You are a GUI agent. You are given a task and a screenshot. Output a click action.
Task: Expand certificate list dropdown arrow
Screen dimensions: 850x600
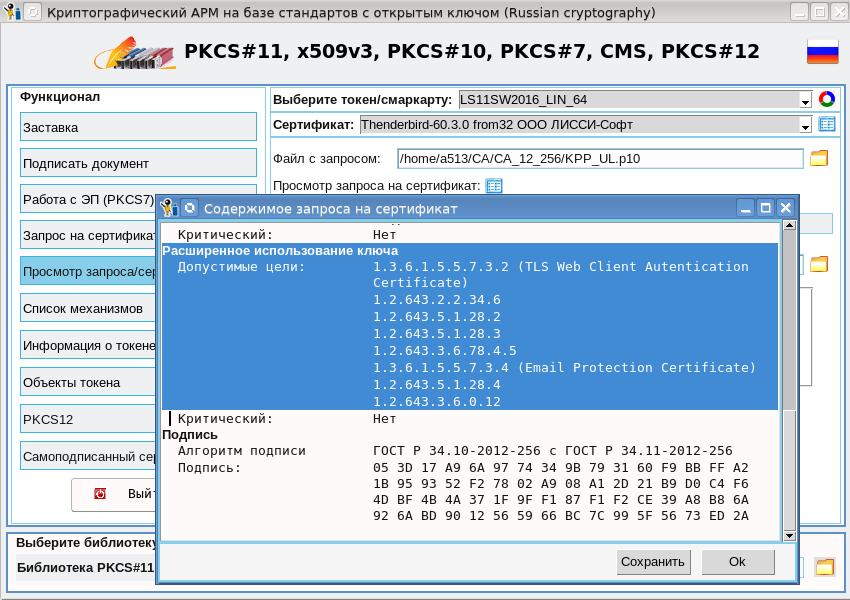pyautogui.click(x=805, y=126)
